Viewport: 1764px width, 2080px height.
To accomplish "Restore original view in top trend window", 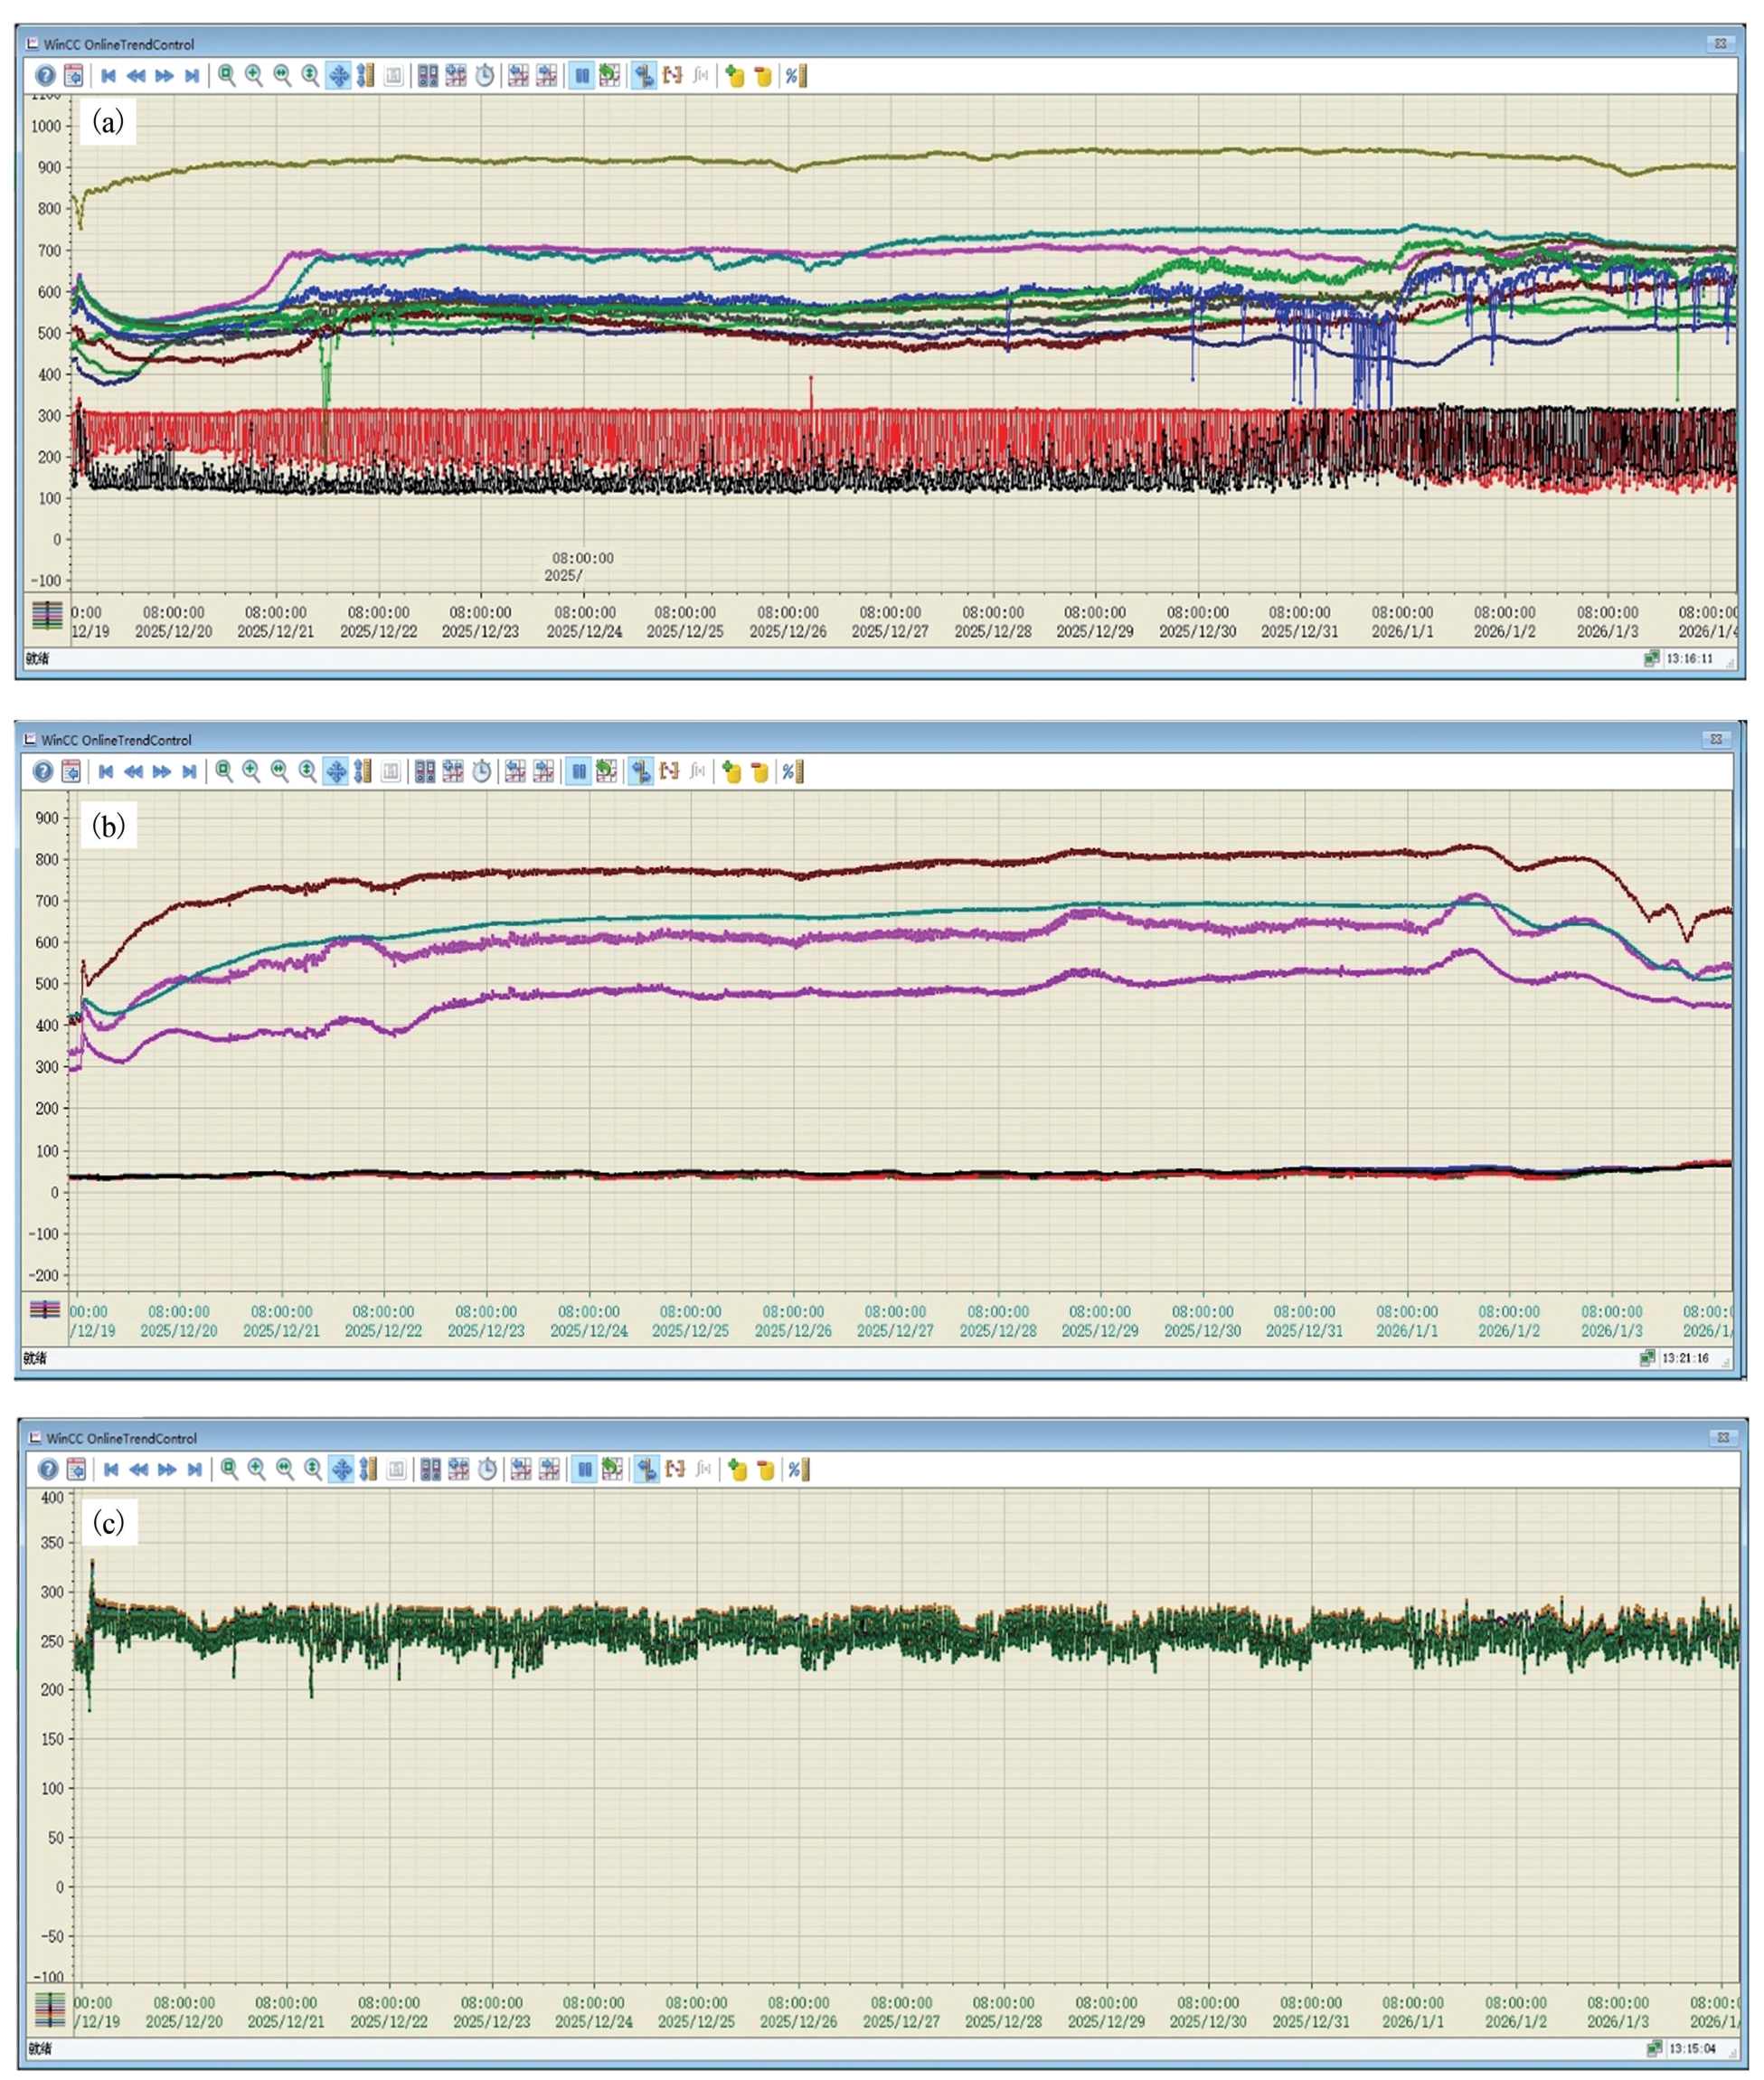I will click(394, 76).
